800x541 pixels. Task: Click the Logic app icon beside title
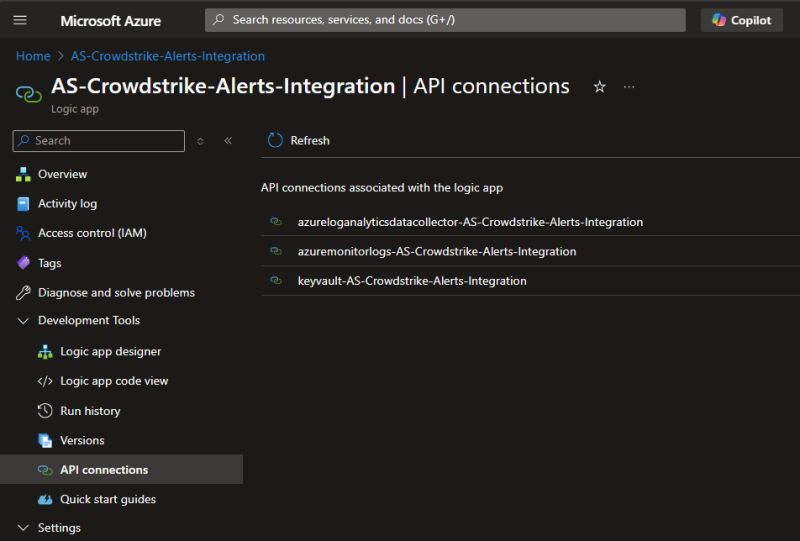29,94
